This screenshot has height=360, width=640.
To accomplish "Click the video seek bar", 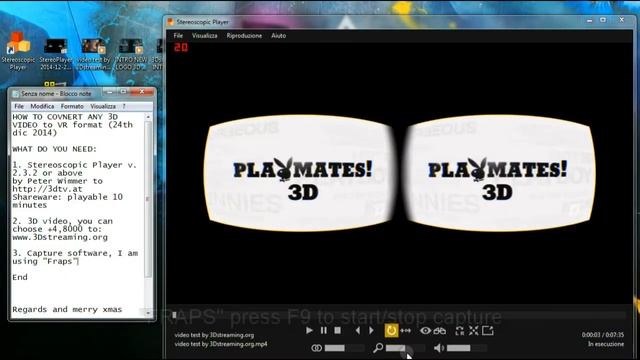I will pyautogui.click(x=399, y=315).
